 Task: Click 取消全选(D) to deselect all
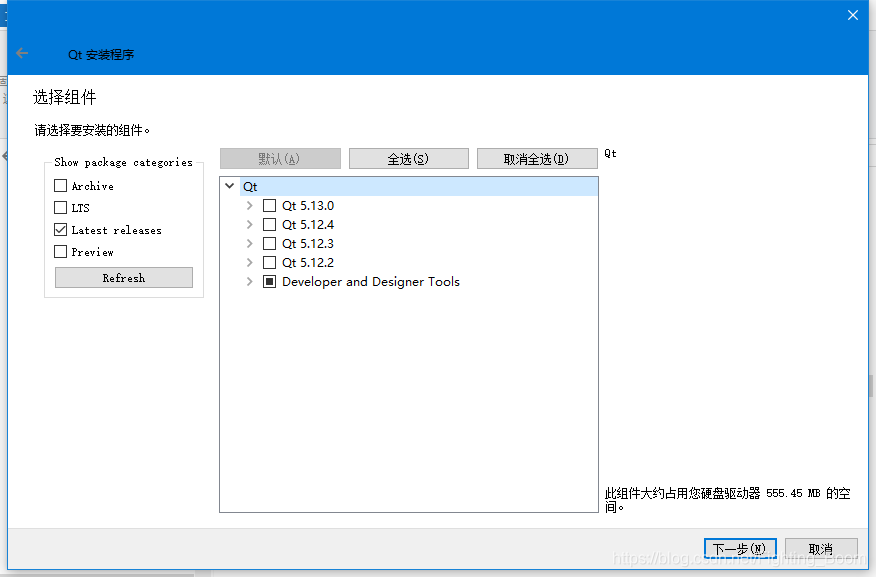point(537,159)
